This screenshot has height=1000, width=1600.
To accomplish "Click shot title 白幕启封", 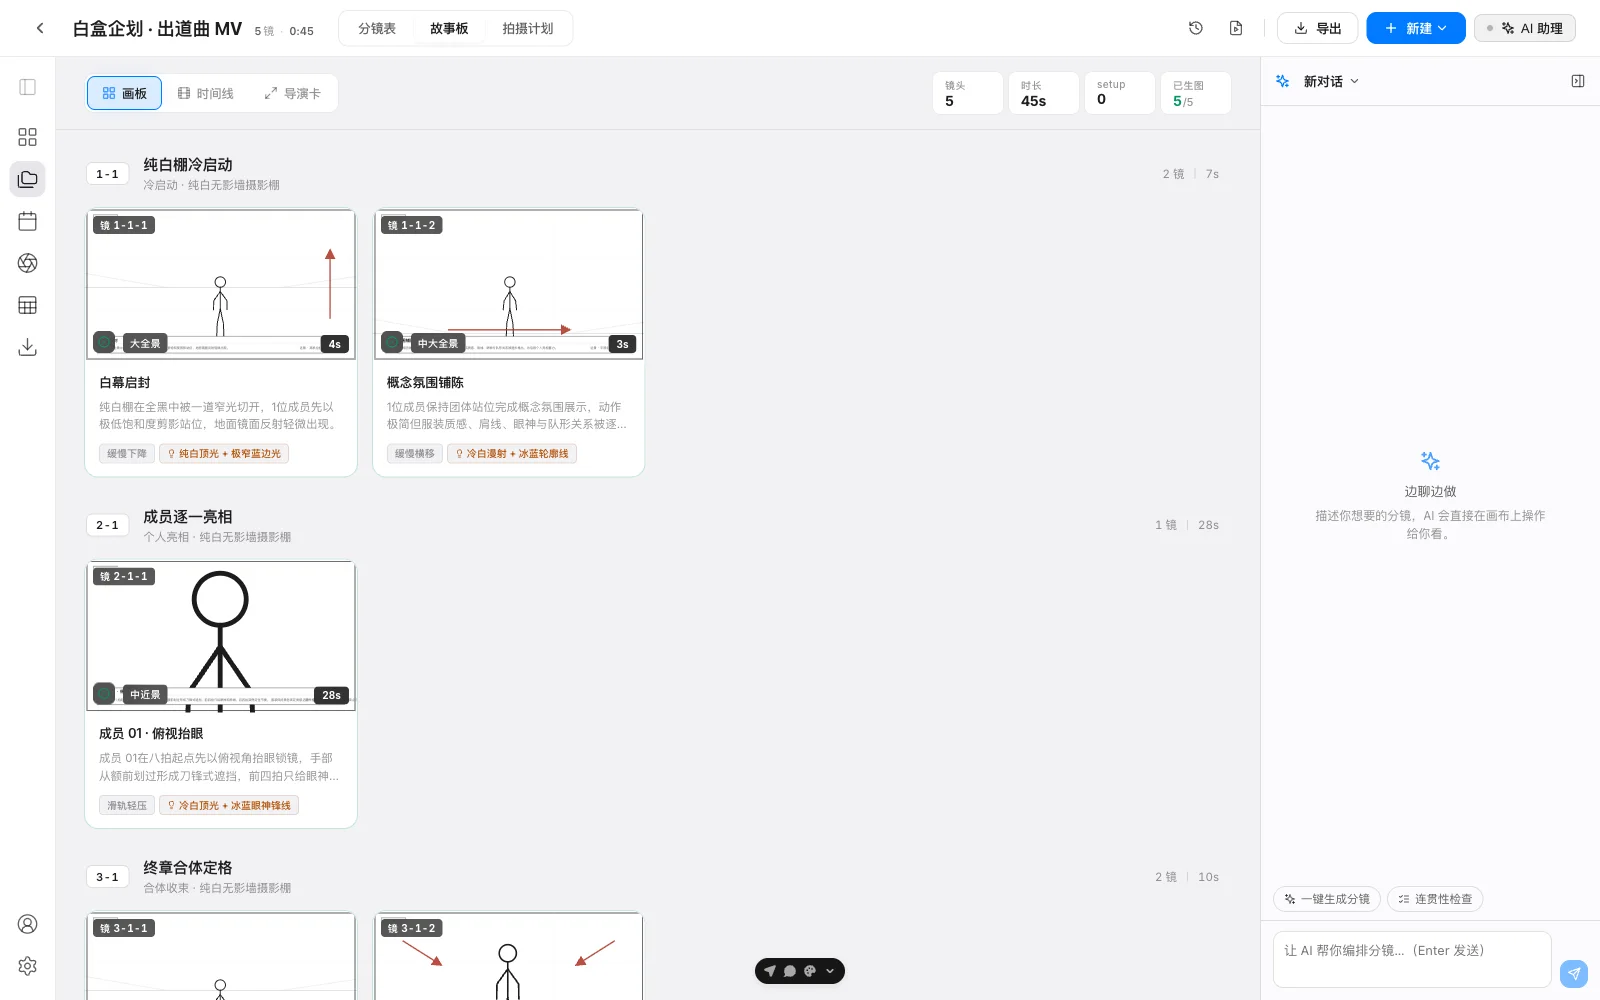I will [125, 383].
